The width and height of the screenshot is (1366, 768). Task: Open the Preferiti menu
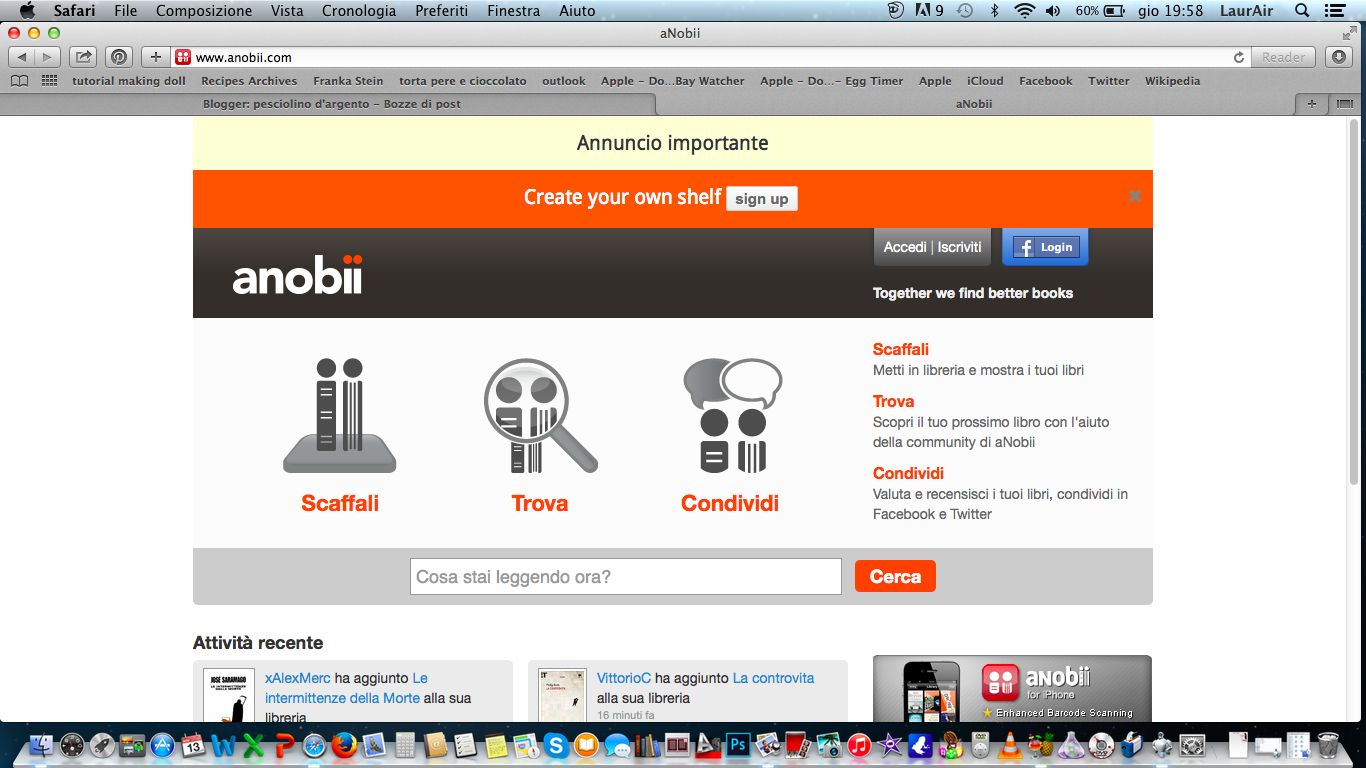click(x=442, y=11)
